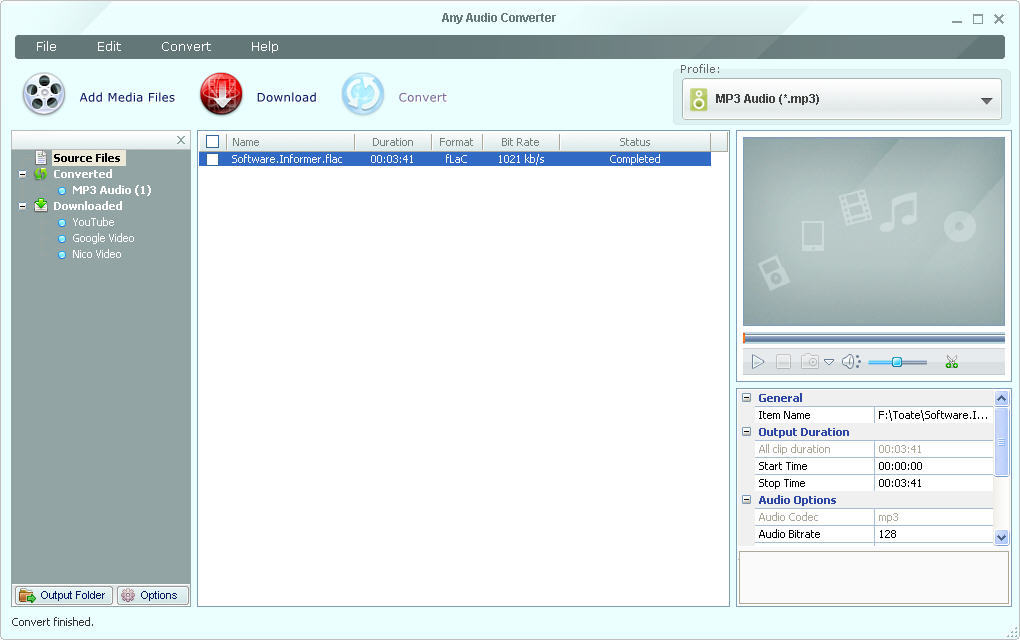1020x640 pixels.
Task: Click the playback seek progress bar
Action: [874, 338]
